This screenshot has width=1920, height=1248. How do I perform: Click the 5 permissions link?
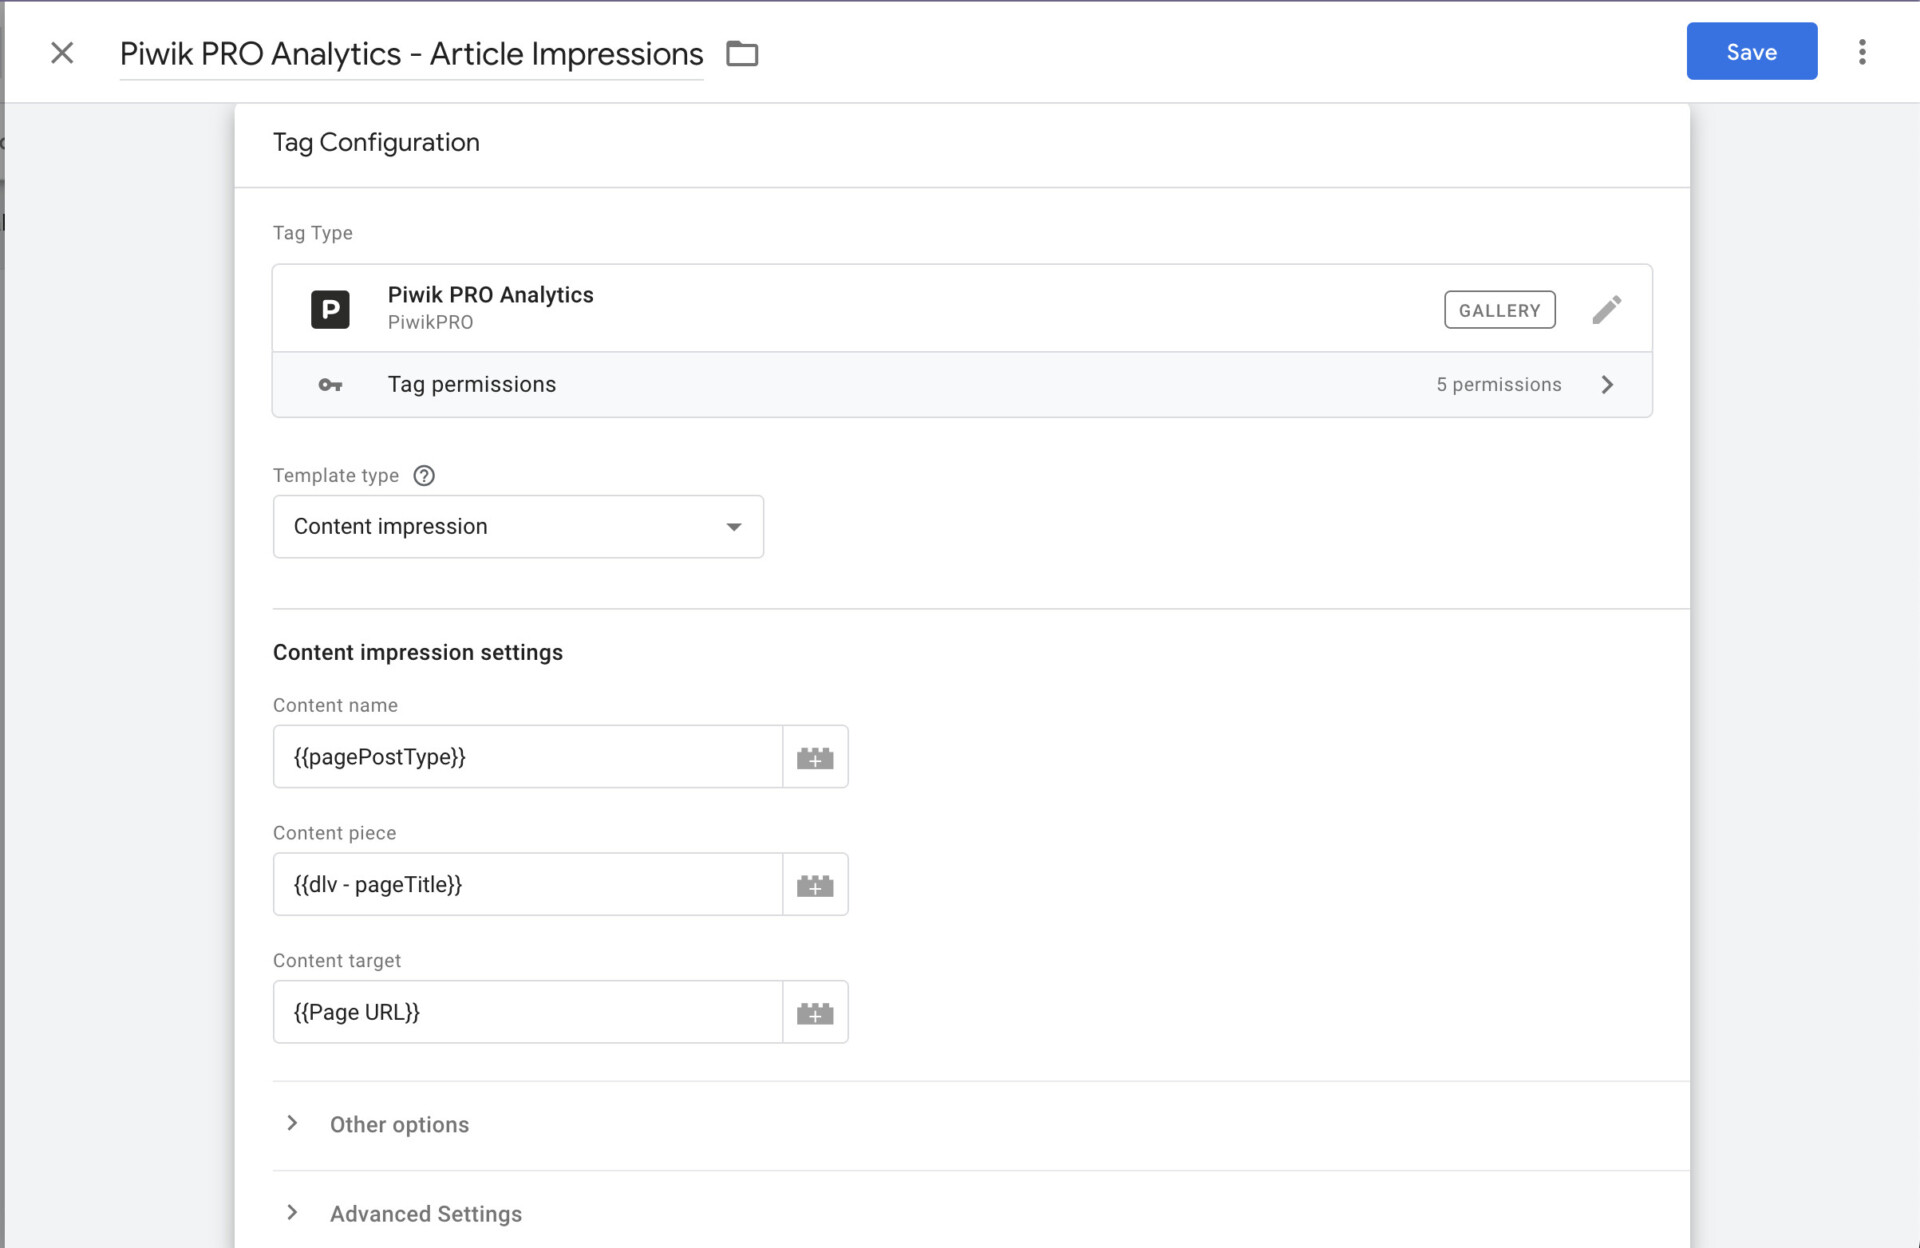[x=1498, y=385]
